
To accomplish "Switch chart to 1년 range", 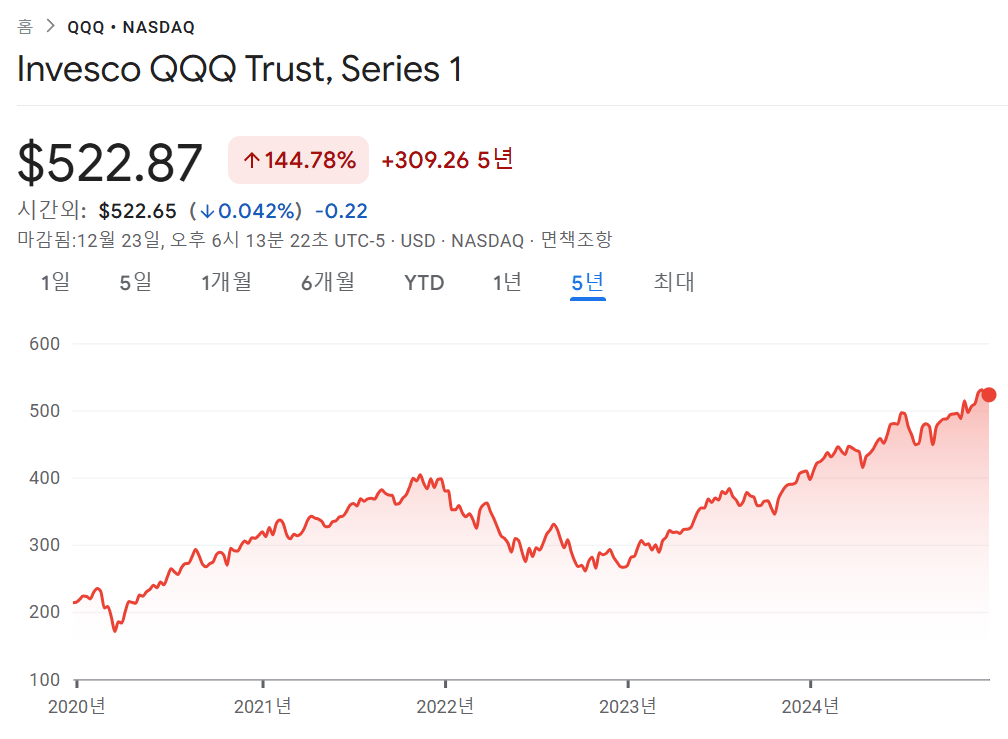I will (507, 283).
